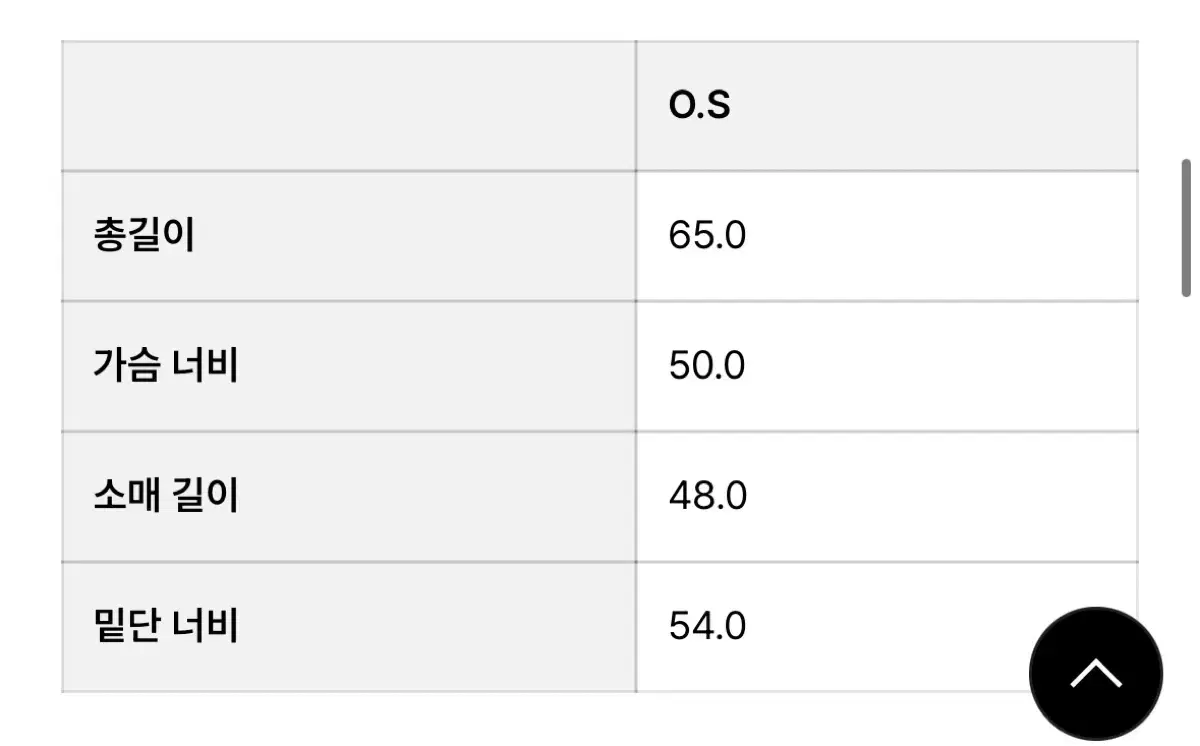The height and width of the screenshot is (746, 1200).
Task: Select the 총길이 row label
Action: click(144, 236)
